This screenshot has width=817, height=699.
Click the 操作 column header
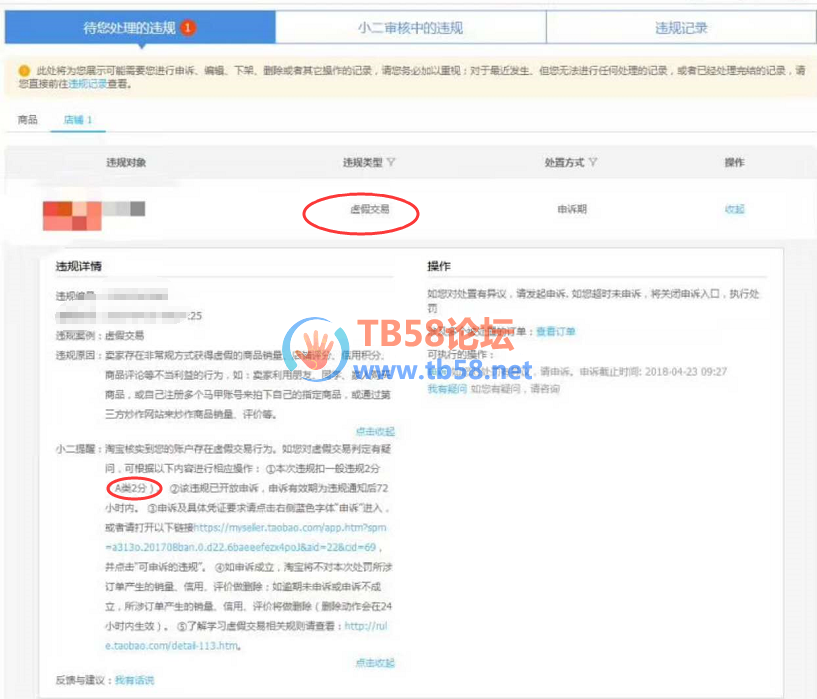pos(735,163)
